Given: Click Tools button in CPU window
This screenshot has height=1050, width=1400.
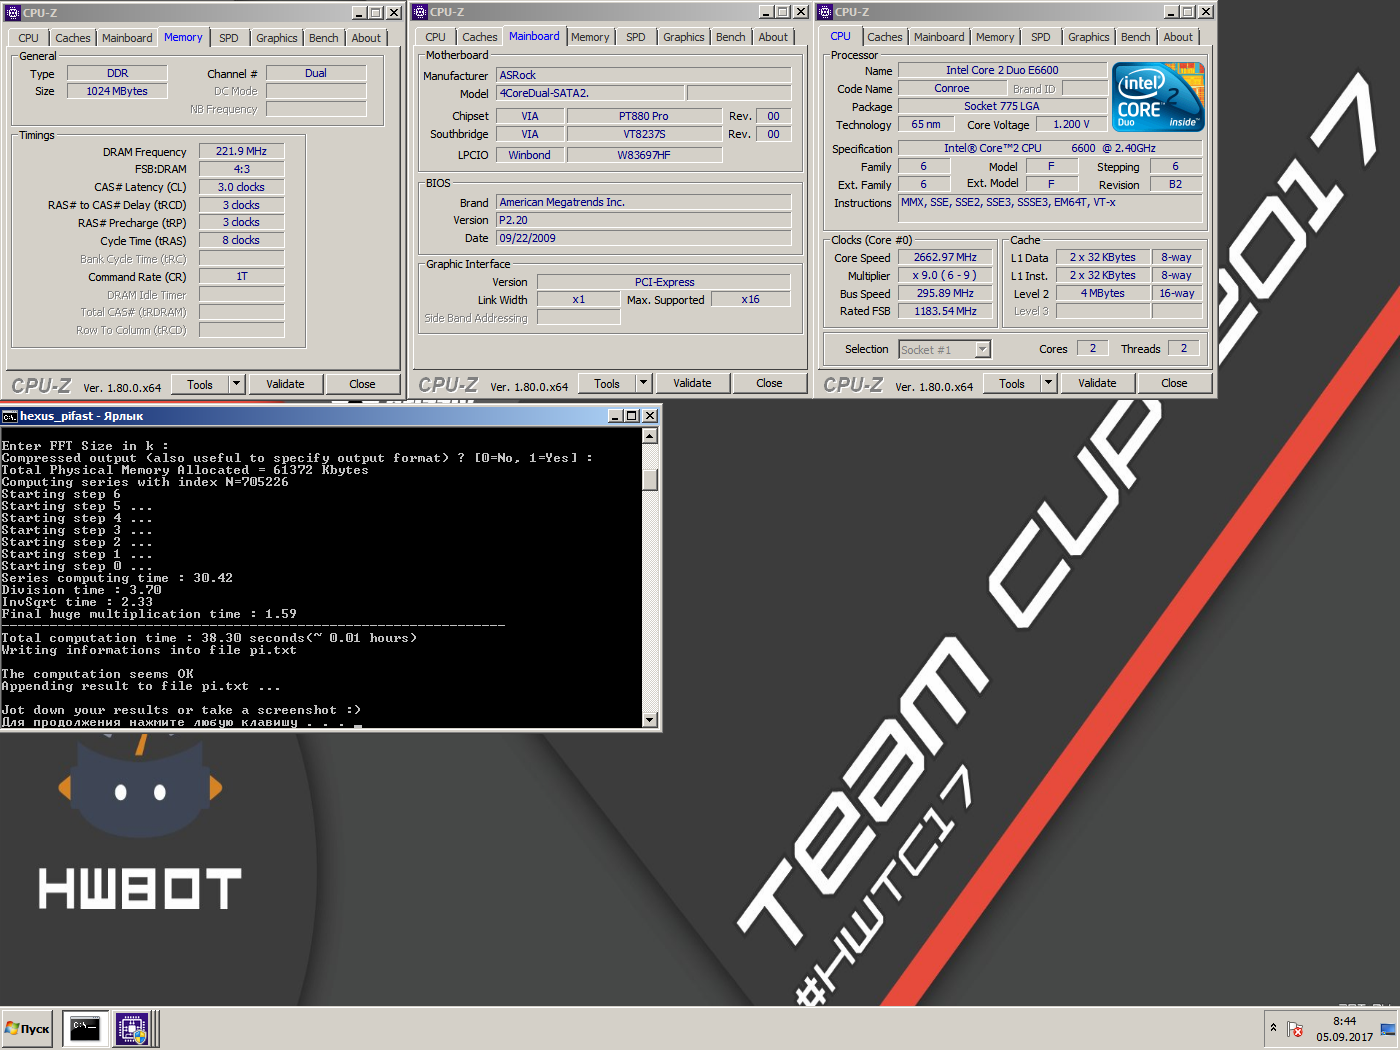Looking at the screenshot, I should [1012, 383].
